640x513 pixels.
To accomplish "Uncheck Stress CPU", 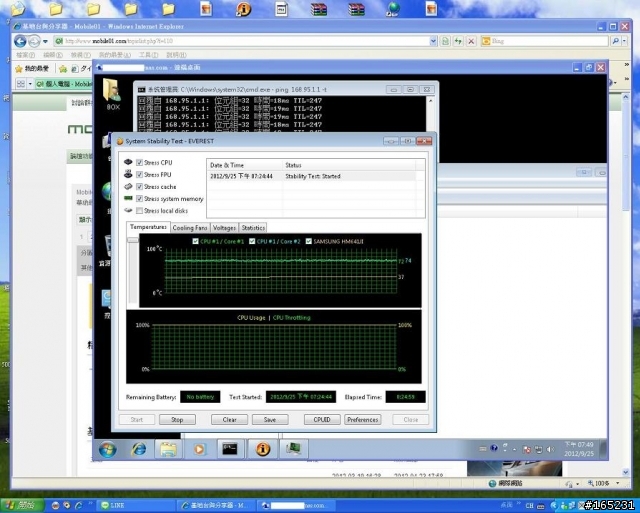I will (x=140, y=162).
